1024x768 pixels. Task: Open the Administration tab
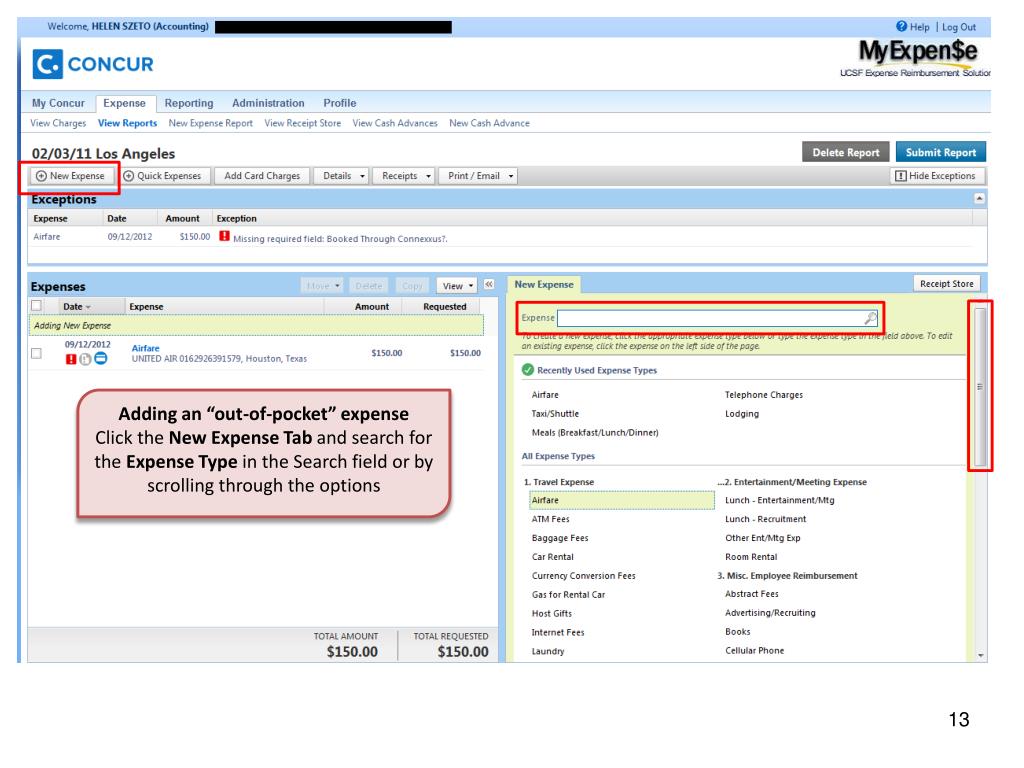268,103
